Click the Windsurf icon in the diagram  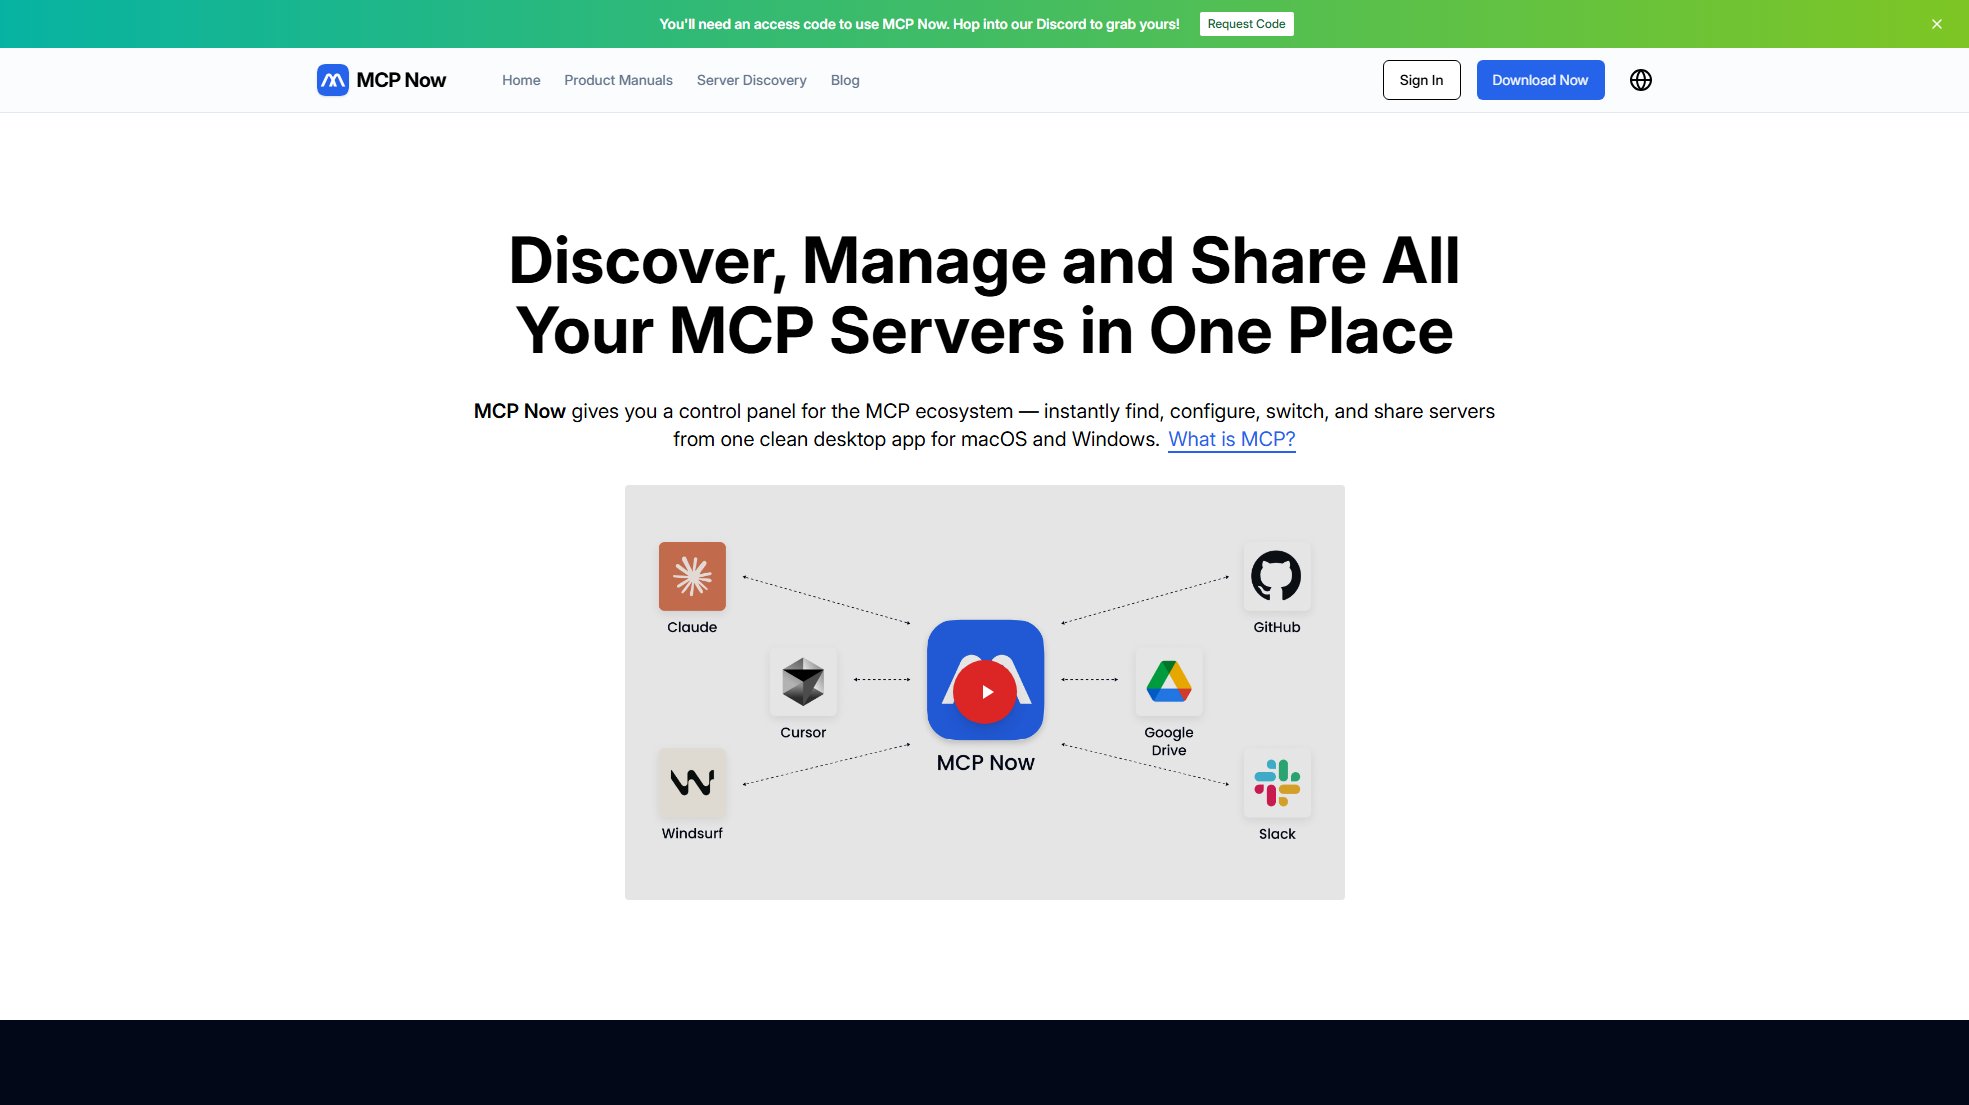[692, 782]
